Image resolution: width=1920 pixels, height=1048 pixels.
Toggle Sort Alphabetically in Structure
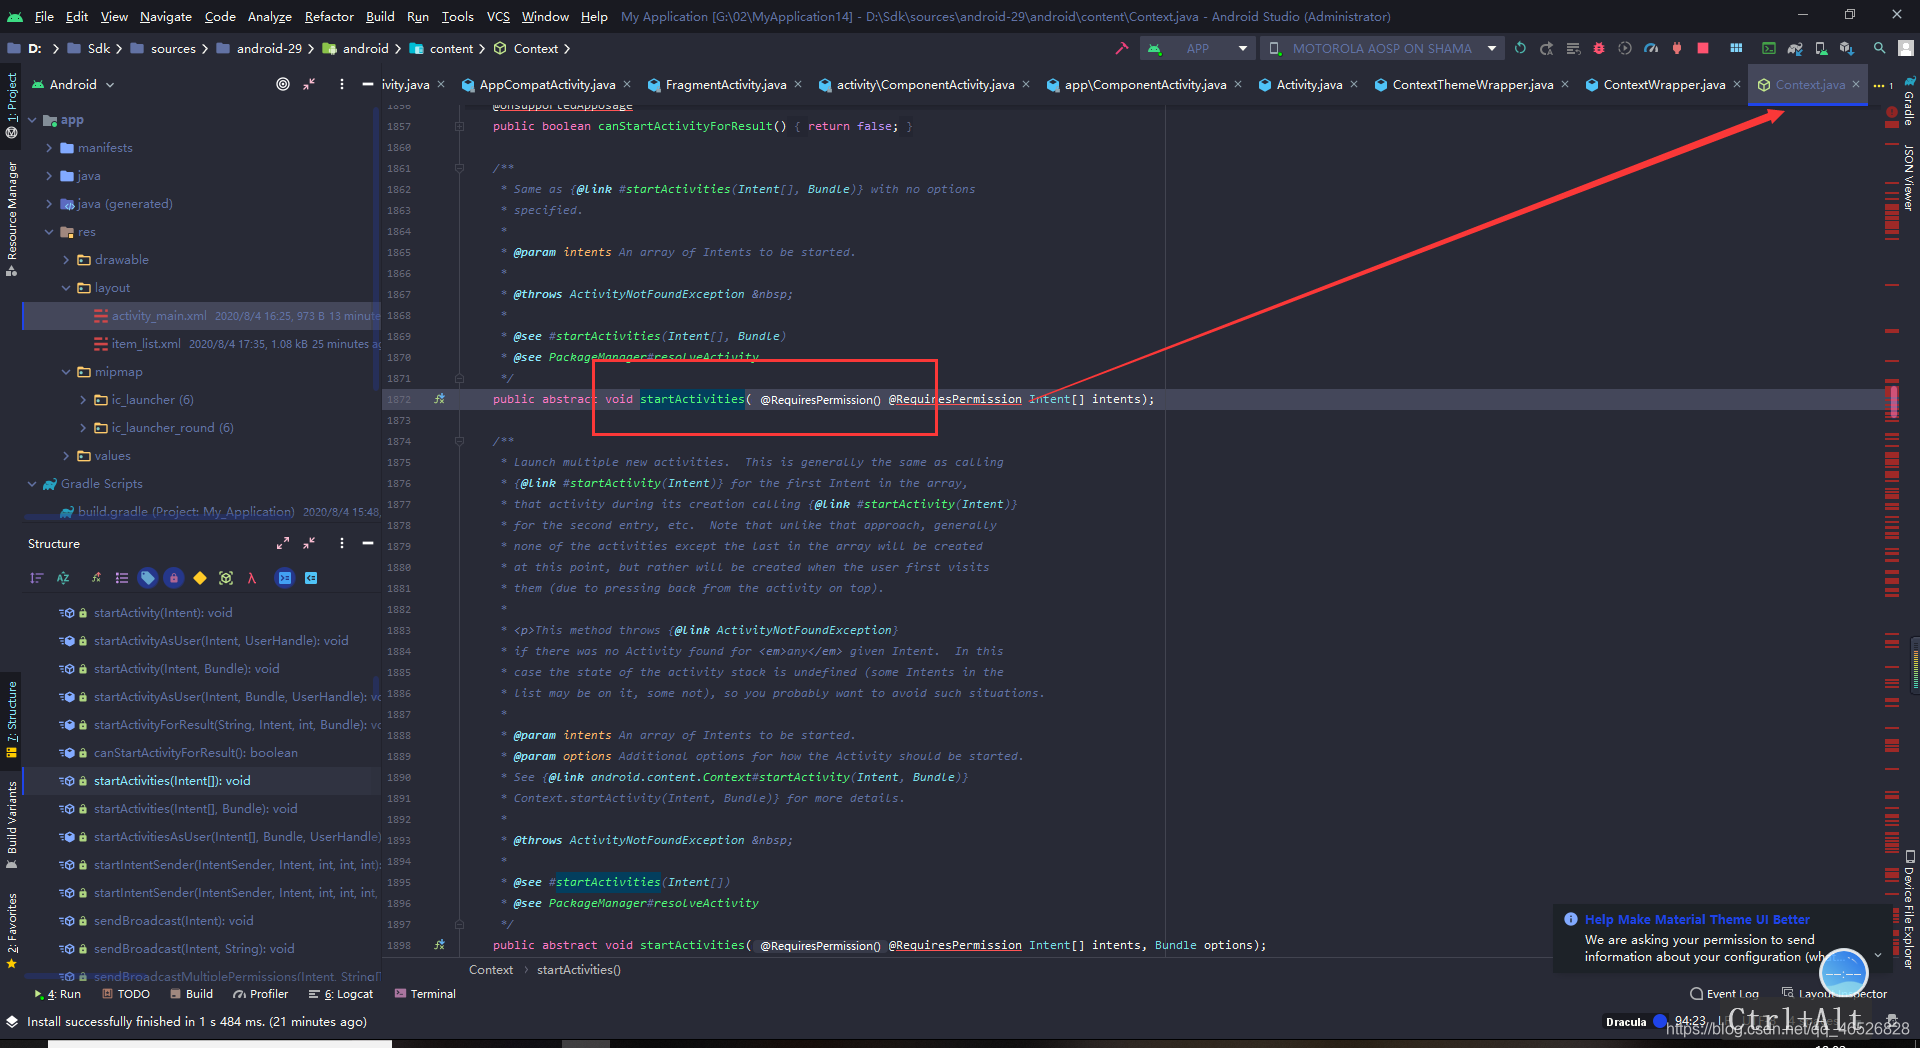coord(63,578)
